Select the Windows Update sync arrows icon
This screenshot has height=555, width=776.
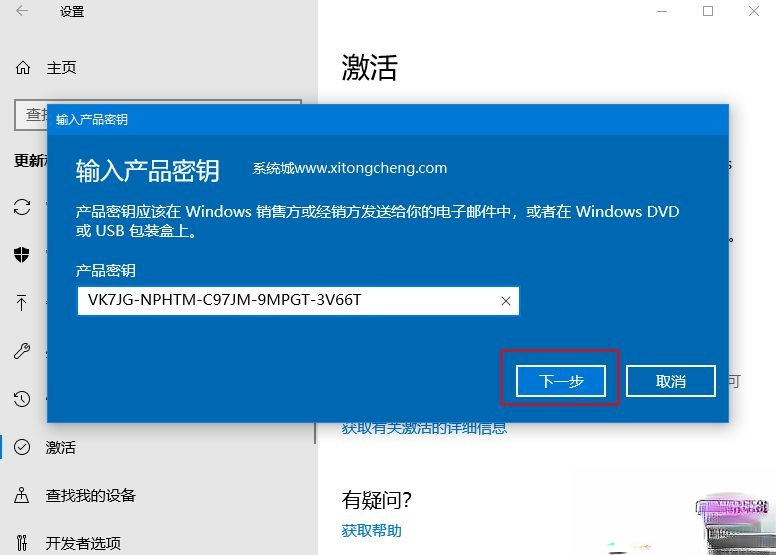coord(22,207)
